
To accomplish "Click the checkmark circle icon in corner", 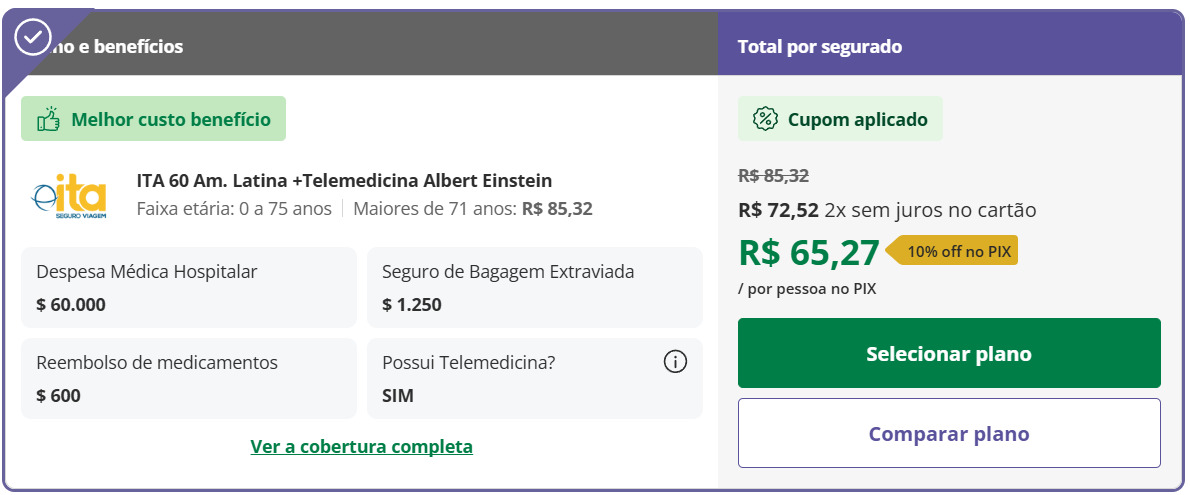I will click(33, 37).
